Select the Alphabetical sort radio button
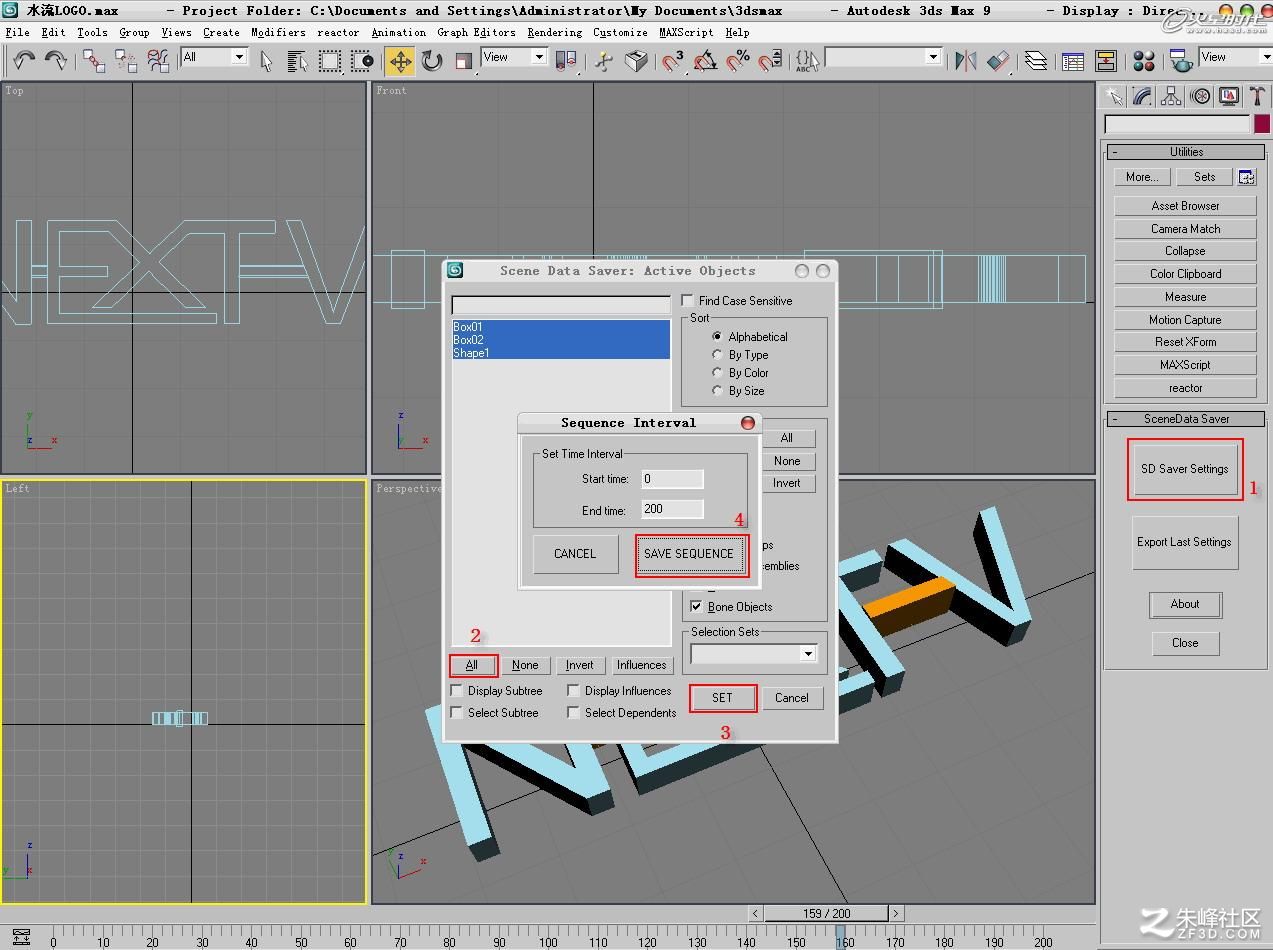 coord(717,337)
